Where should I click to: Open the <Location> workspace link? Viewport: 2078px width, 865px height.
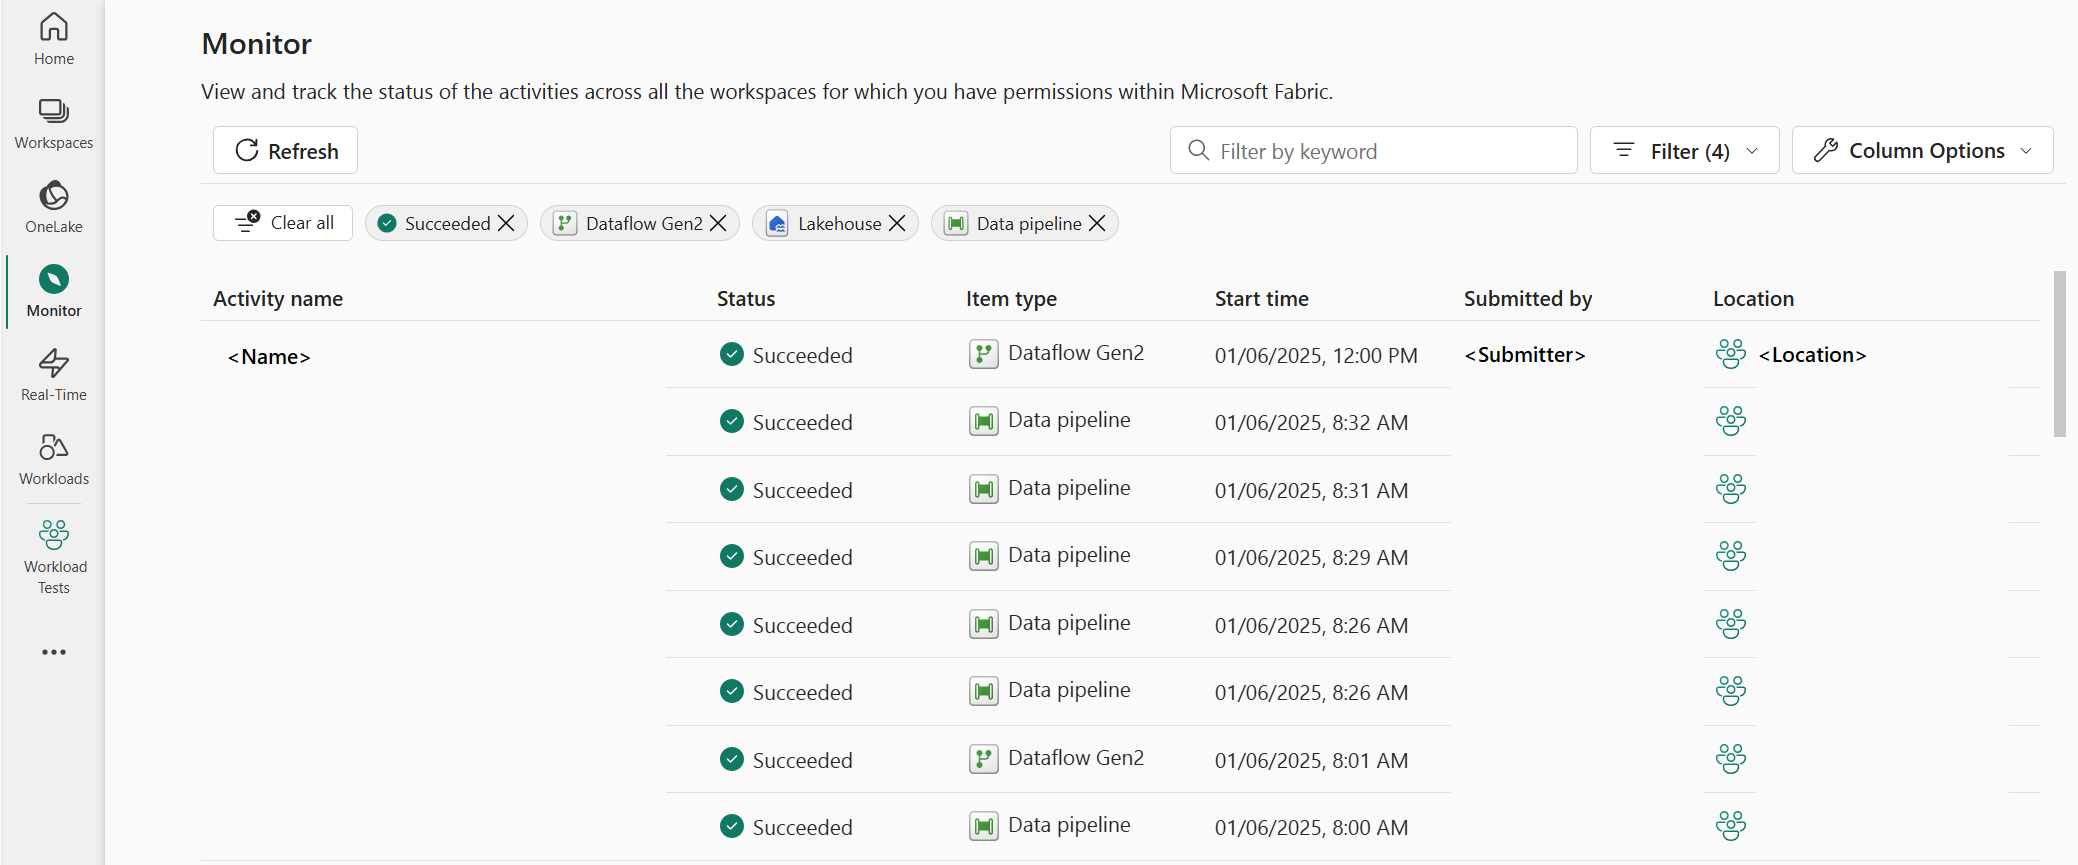click(x=1812, y=355)
